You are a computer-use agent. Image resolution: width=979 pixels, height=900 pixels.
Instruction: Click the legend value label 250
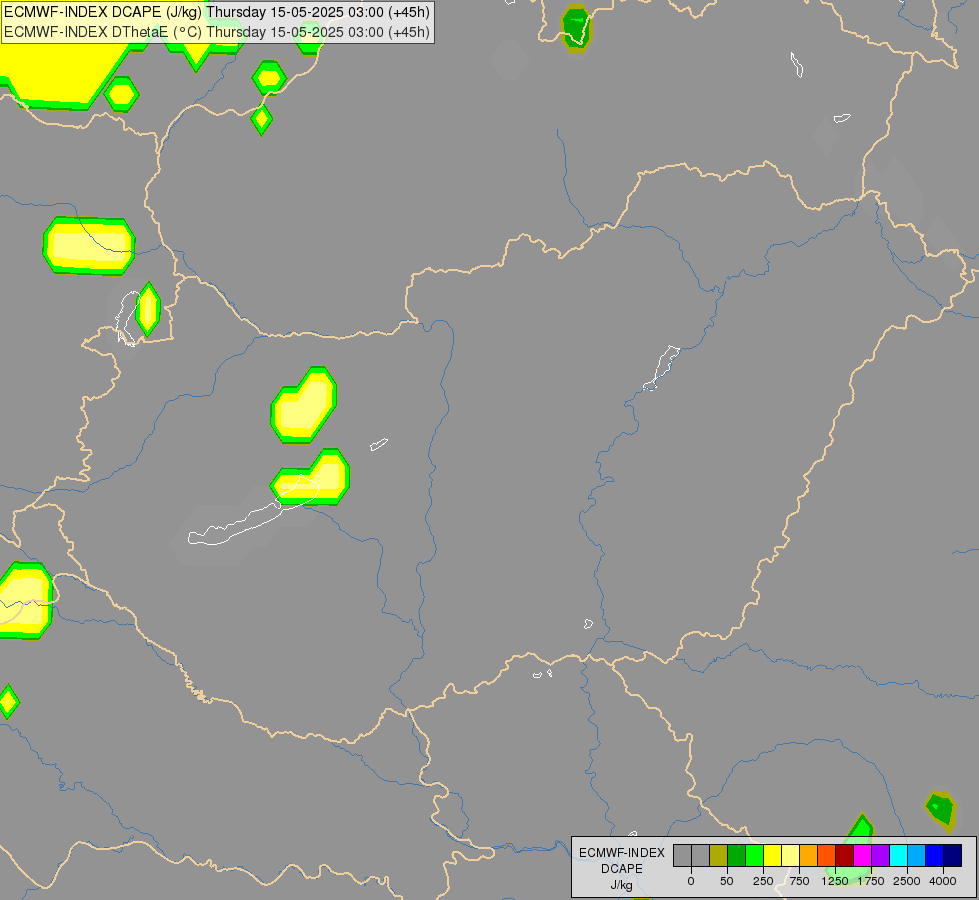coord(763,881)
